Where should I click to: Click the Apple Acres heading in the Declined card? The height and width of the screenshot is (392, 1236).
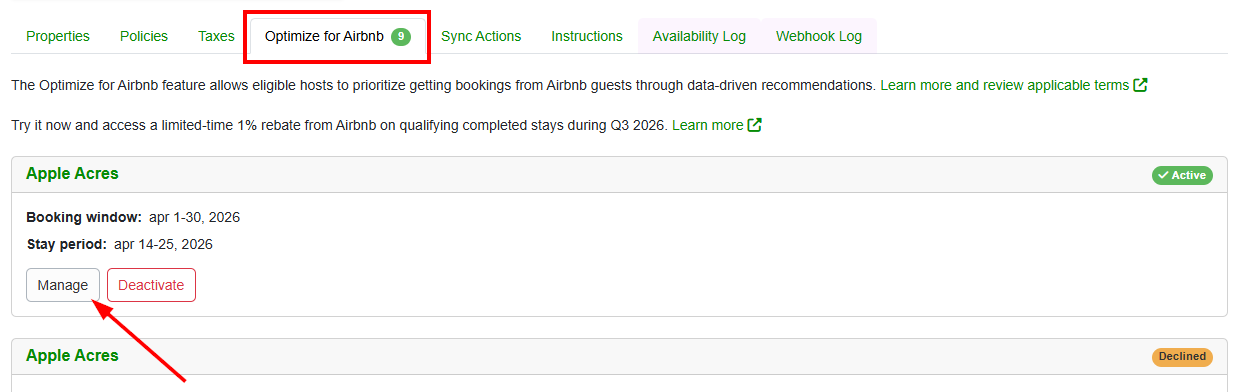click(x=72, y=355)
